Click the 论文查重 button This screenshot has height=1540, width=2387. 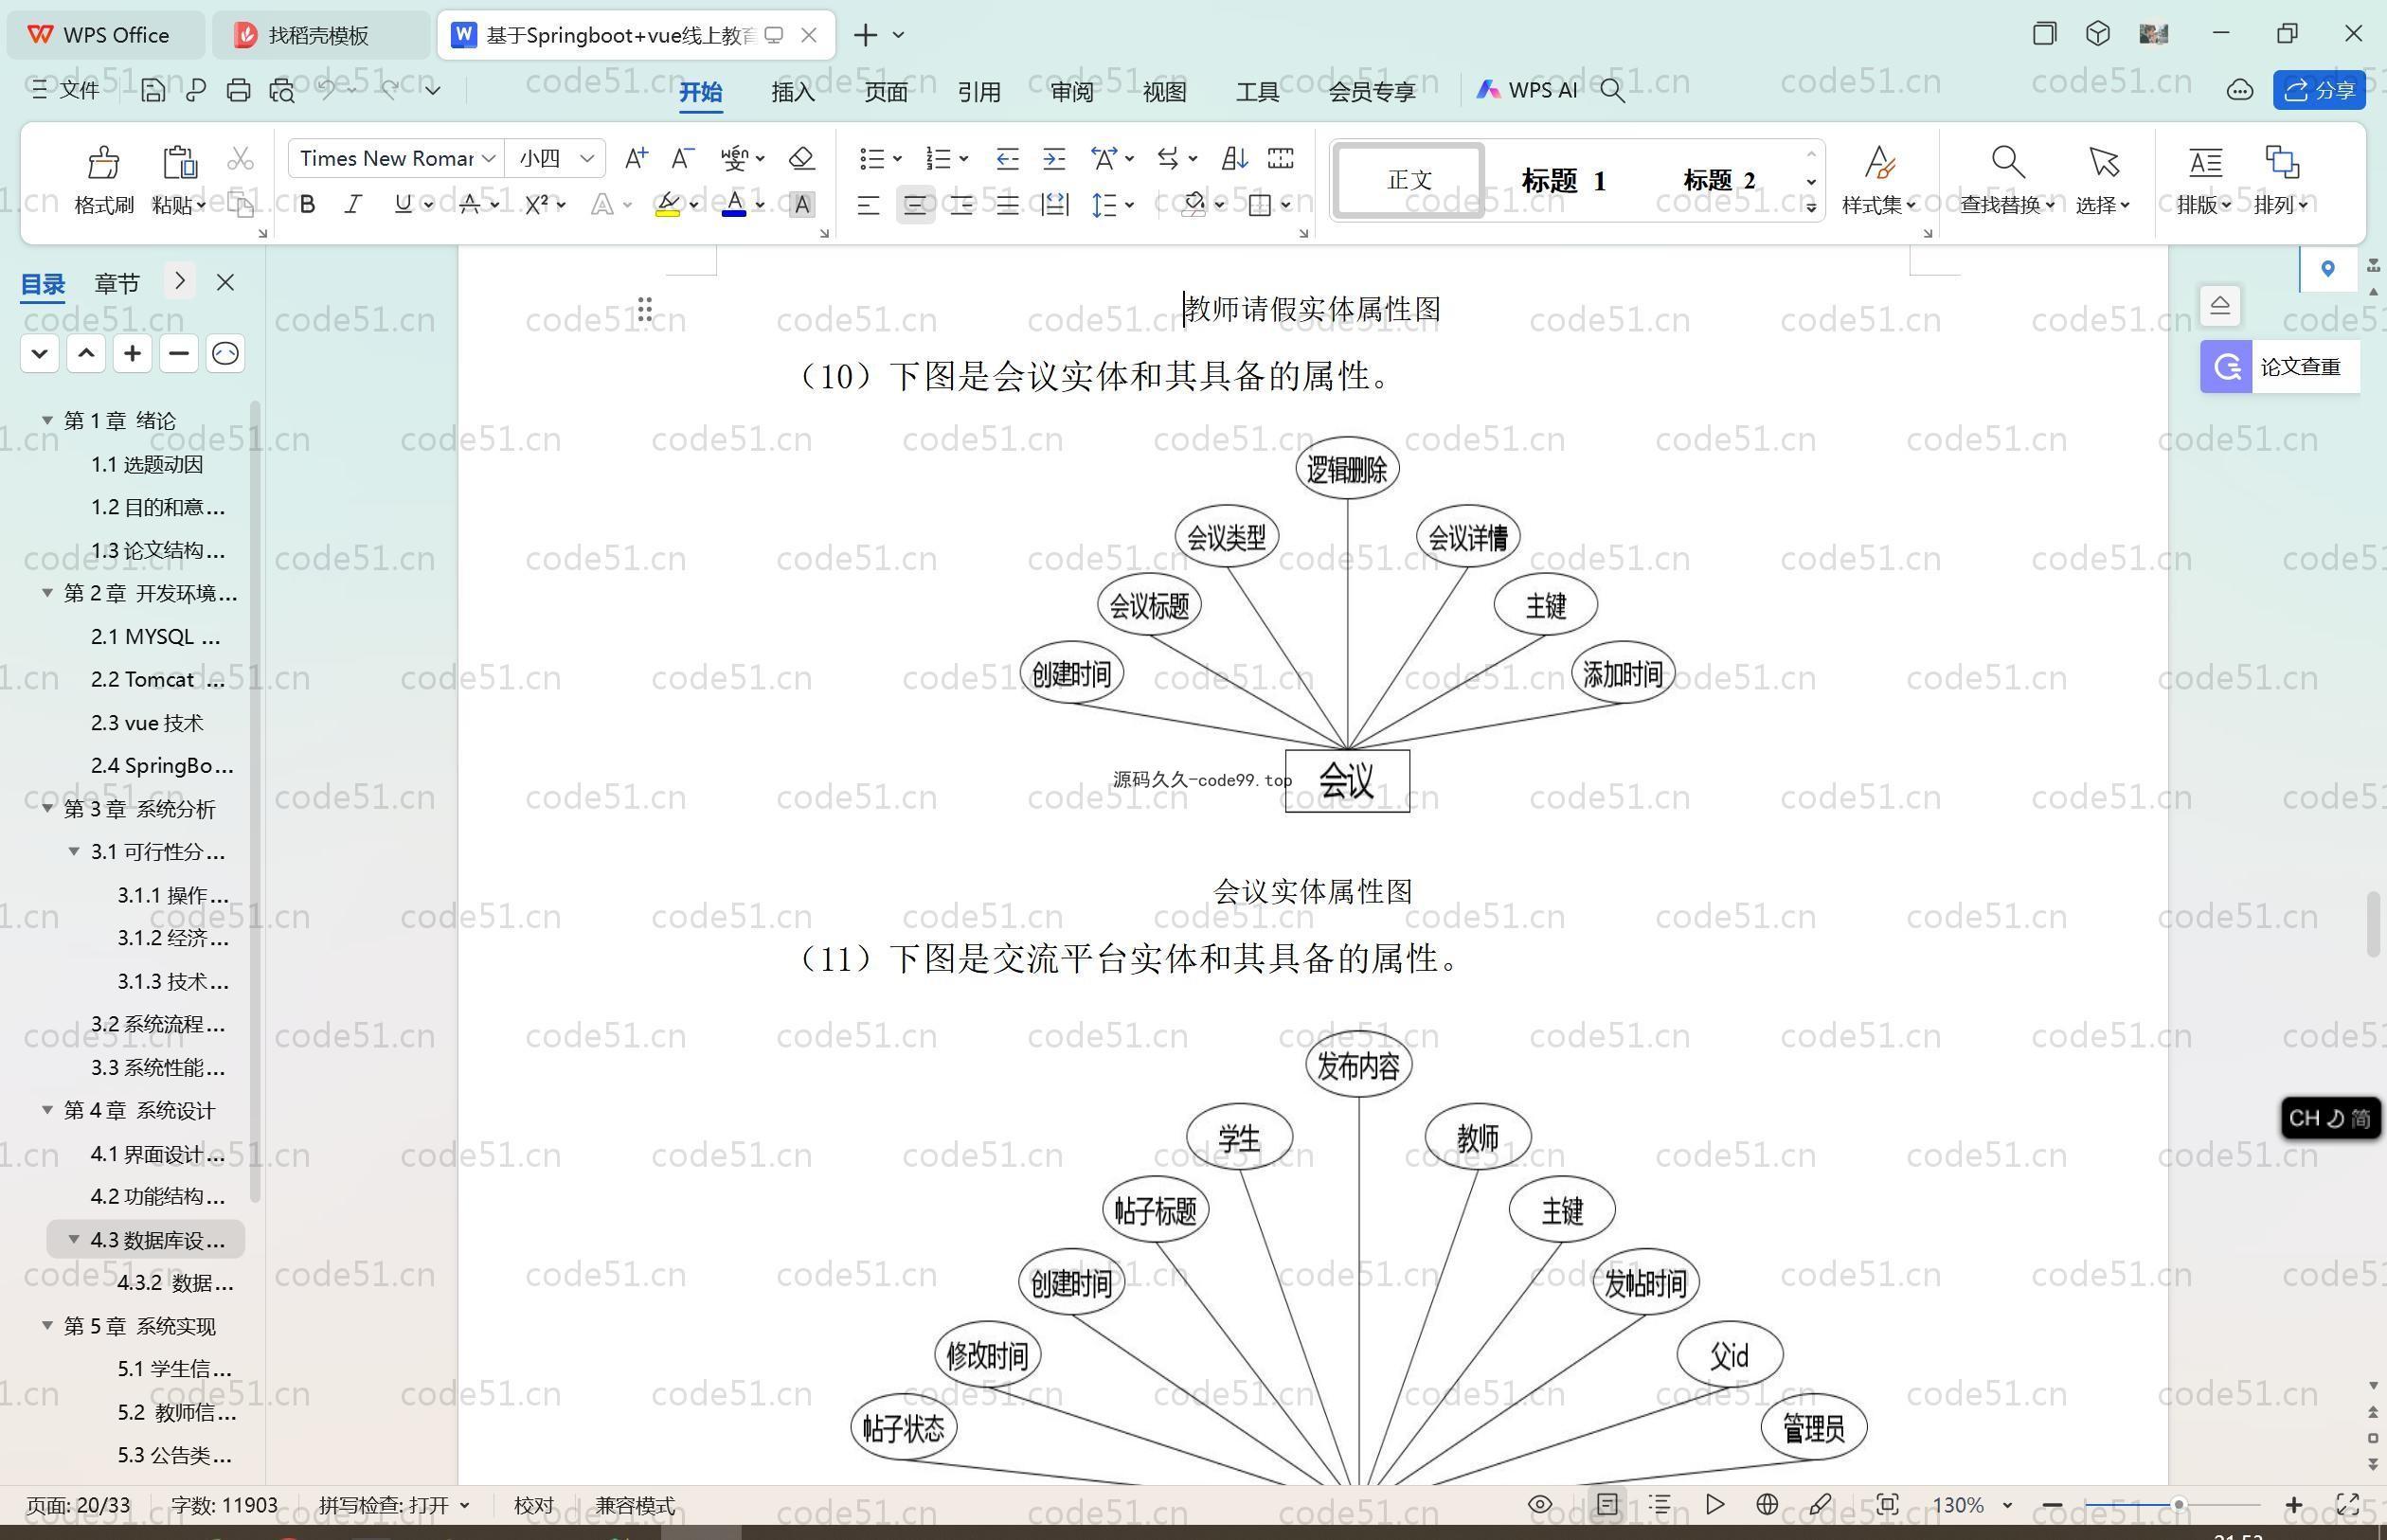[2280, 366]
